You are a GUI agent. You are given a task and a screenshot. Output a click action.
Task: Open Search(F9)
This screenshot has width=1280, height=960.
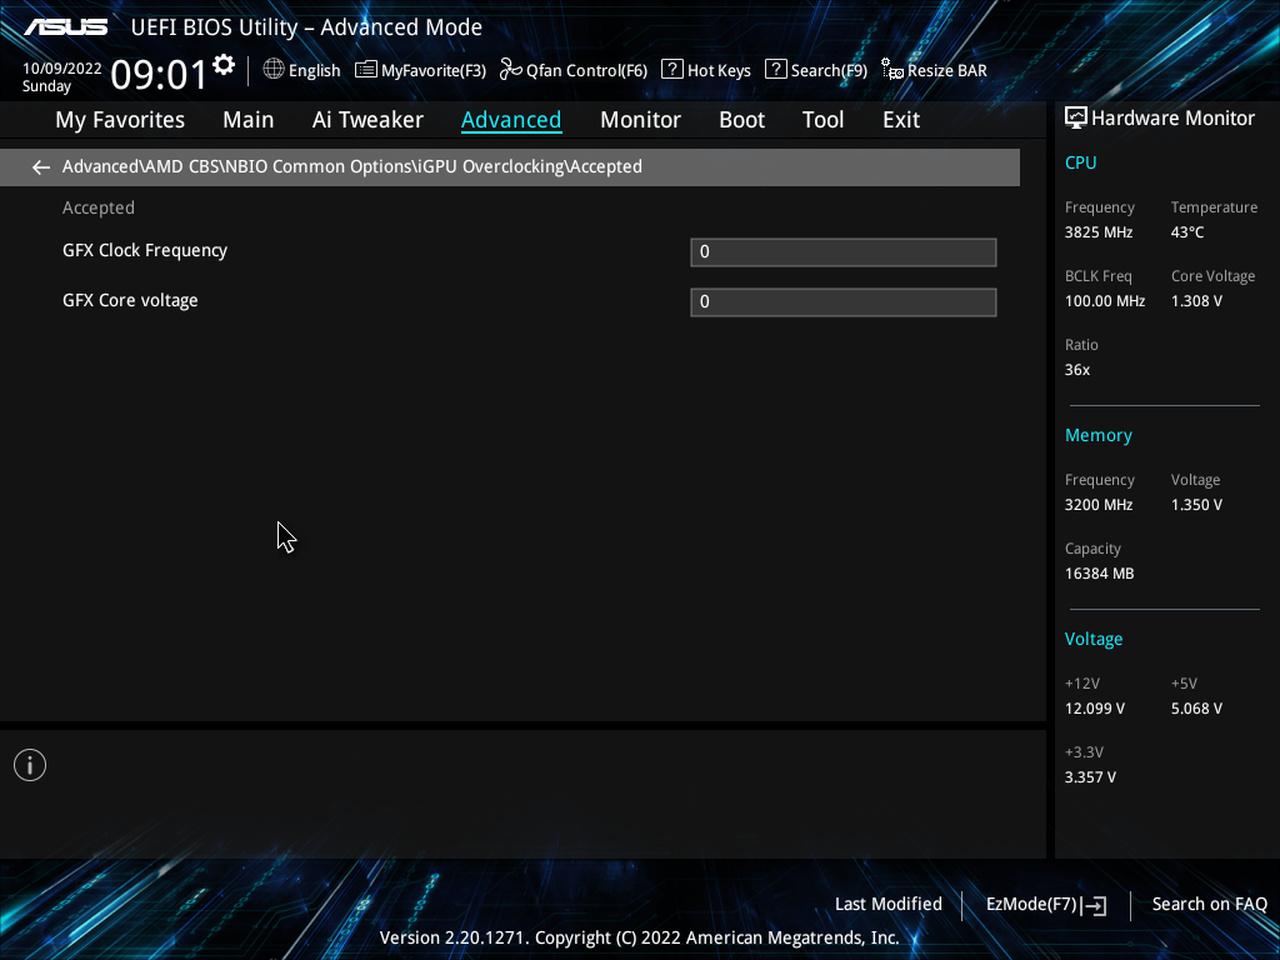click(x=829, y=70)
